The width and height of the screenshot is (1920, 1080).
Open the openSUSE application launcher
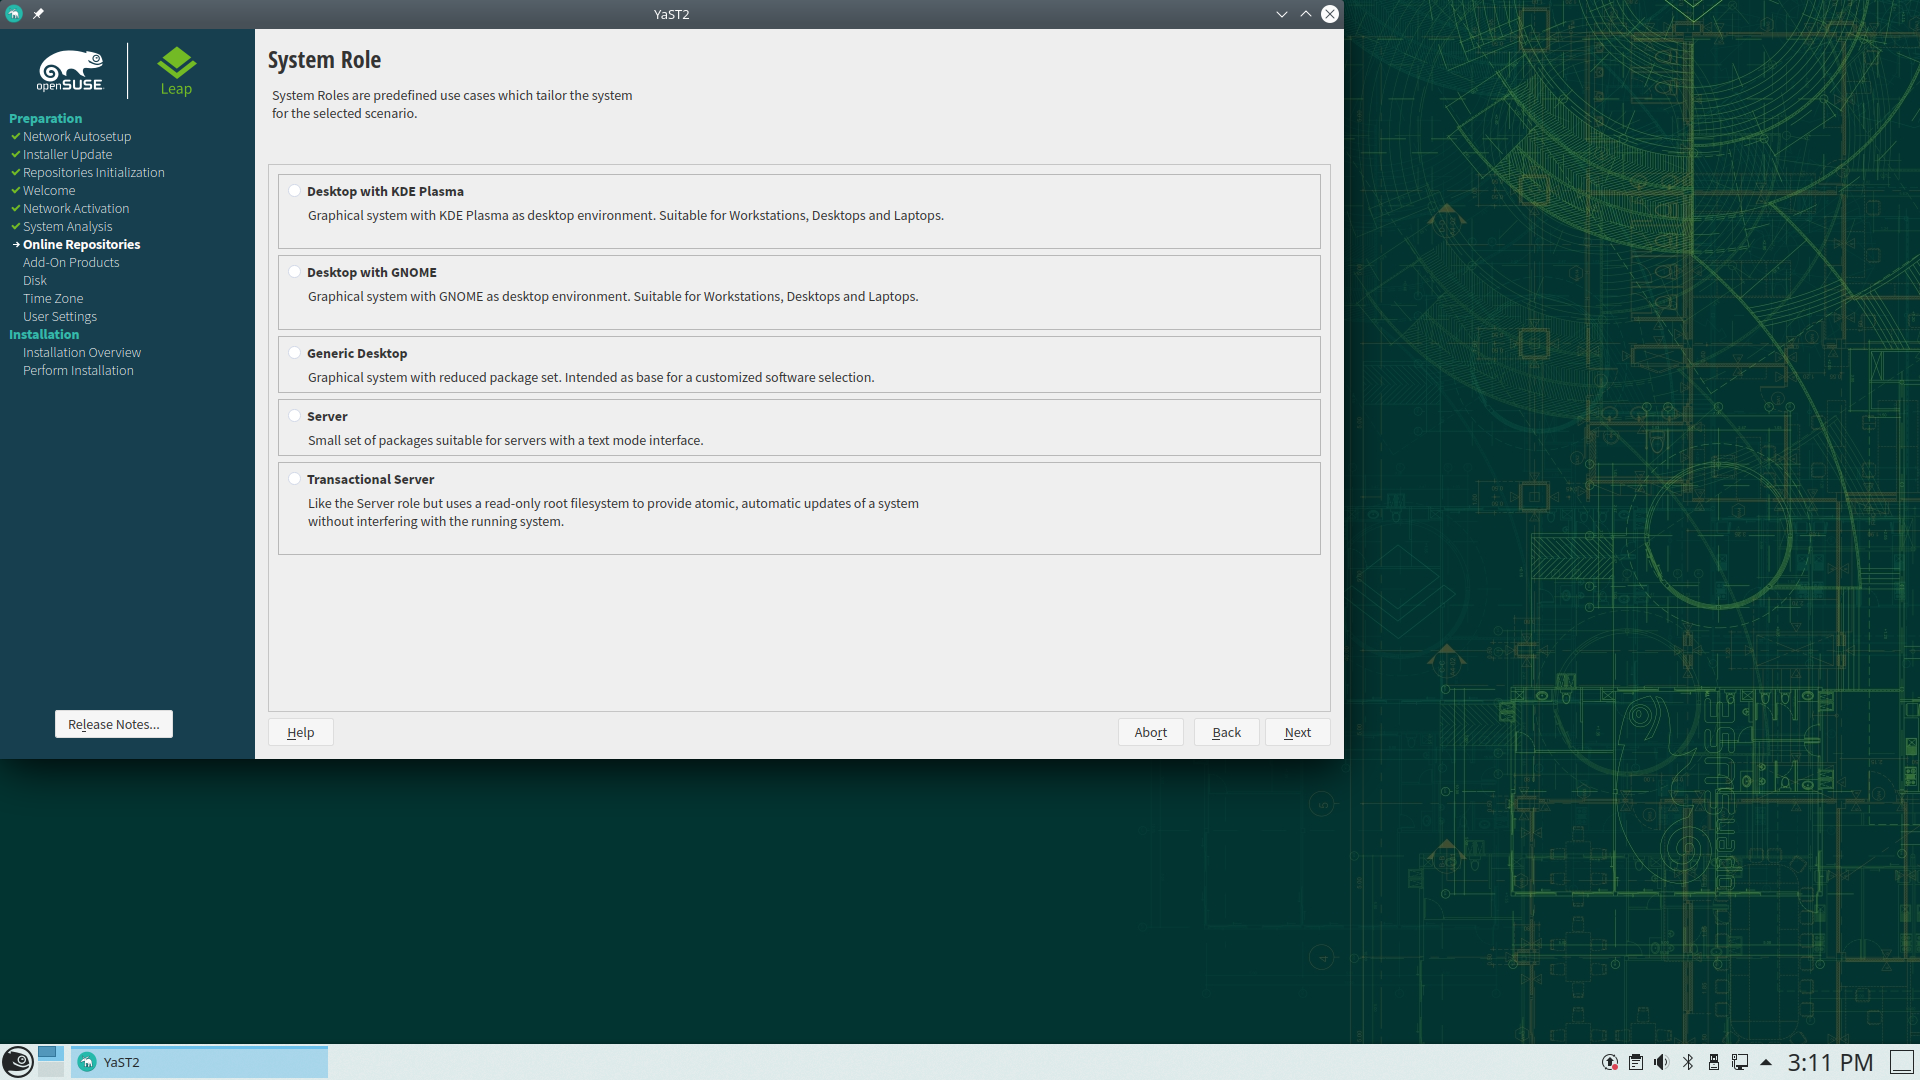[18, 1061]
